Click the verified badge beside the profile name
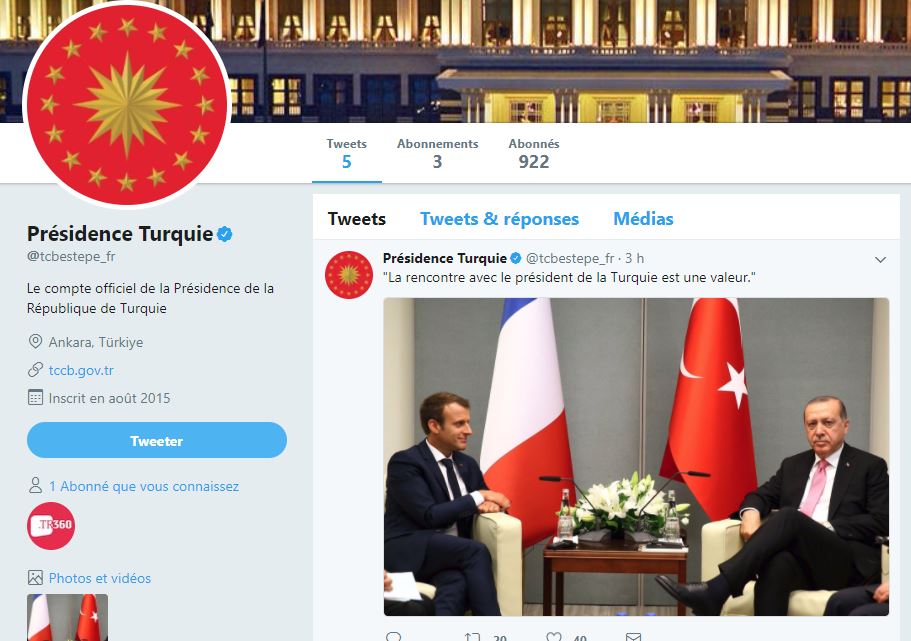911x641 pixels. coord(225,234)
